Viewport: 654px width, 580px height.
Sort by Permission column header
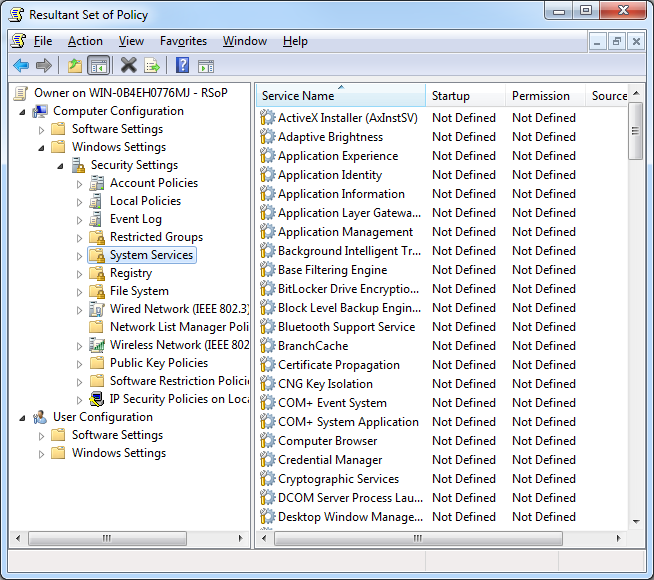546,95
